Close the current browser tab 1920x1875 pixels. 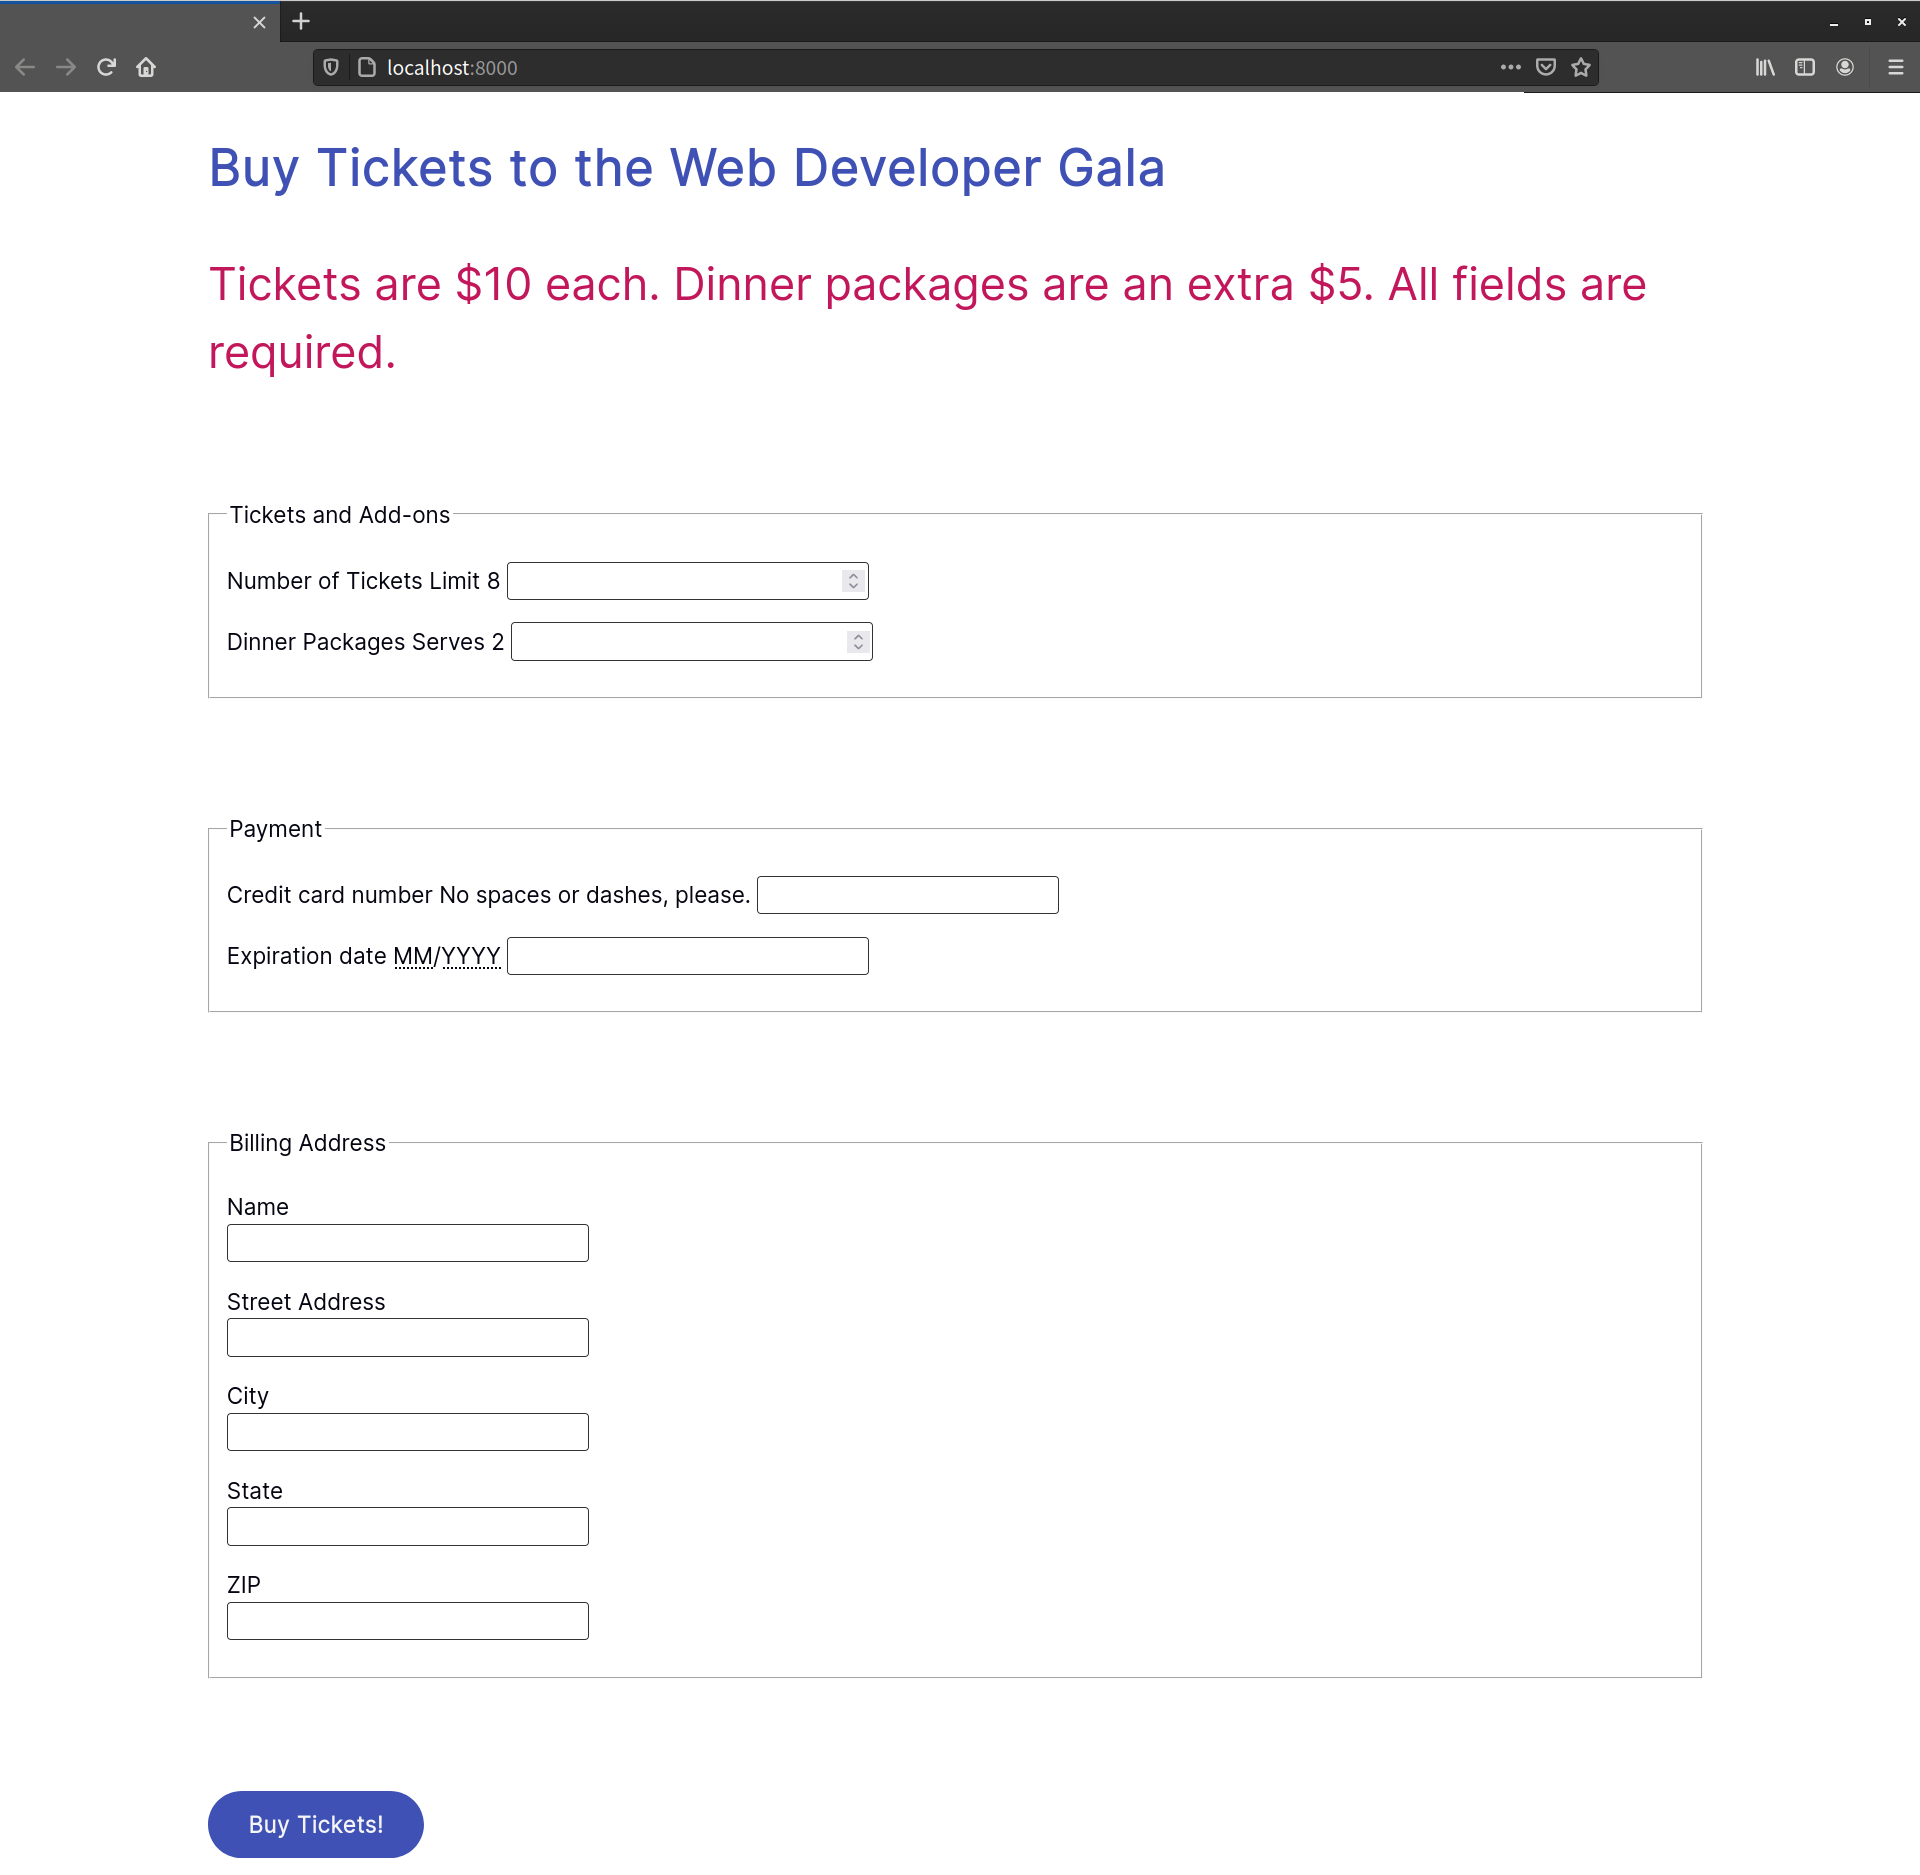[259, 22]
